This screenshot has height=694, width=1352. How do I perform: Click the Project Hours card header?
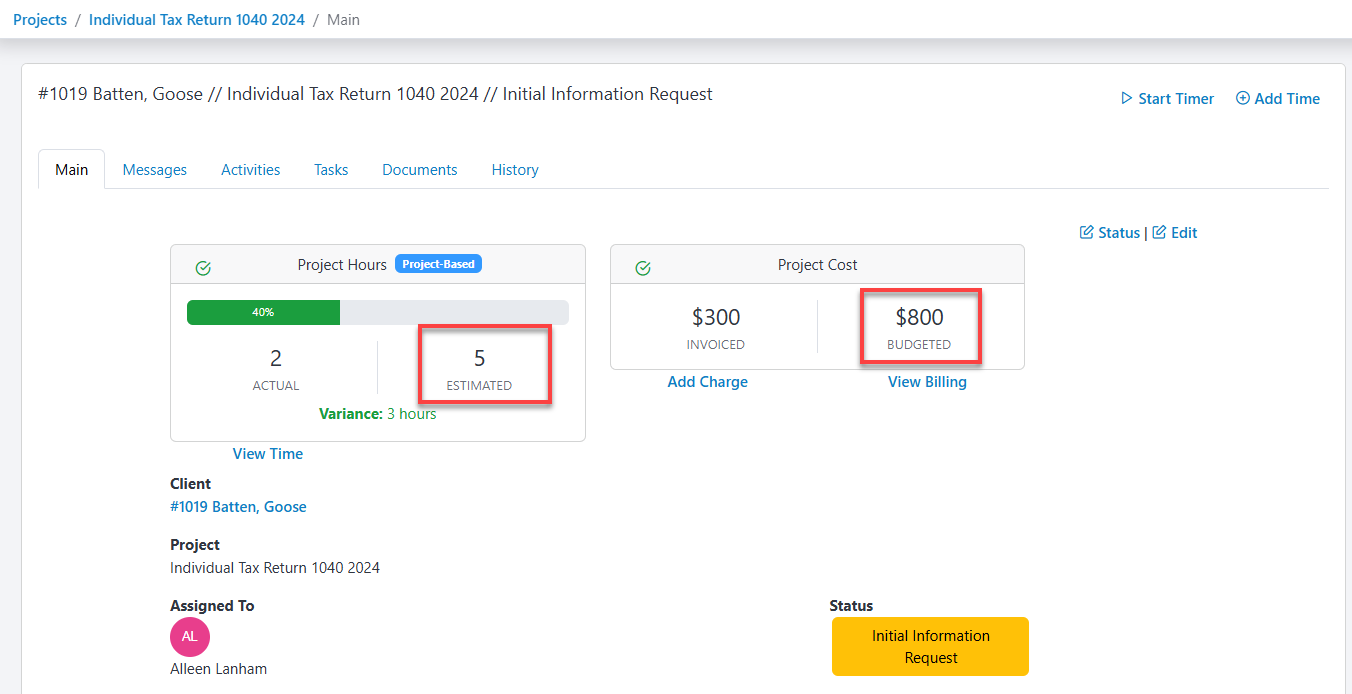click(x=378, y=265)
